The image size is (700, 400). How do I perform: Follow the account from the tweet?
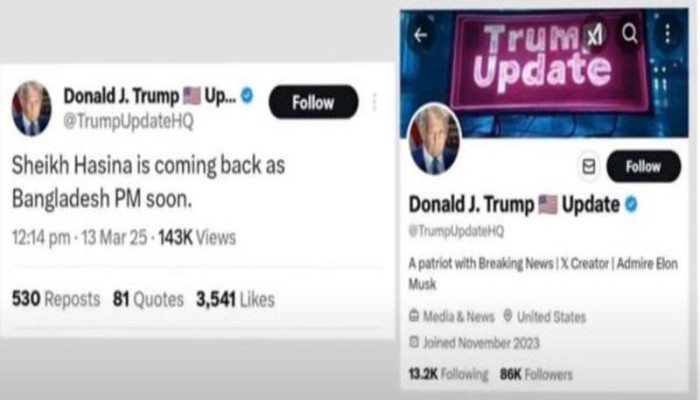pos(313,102)
